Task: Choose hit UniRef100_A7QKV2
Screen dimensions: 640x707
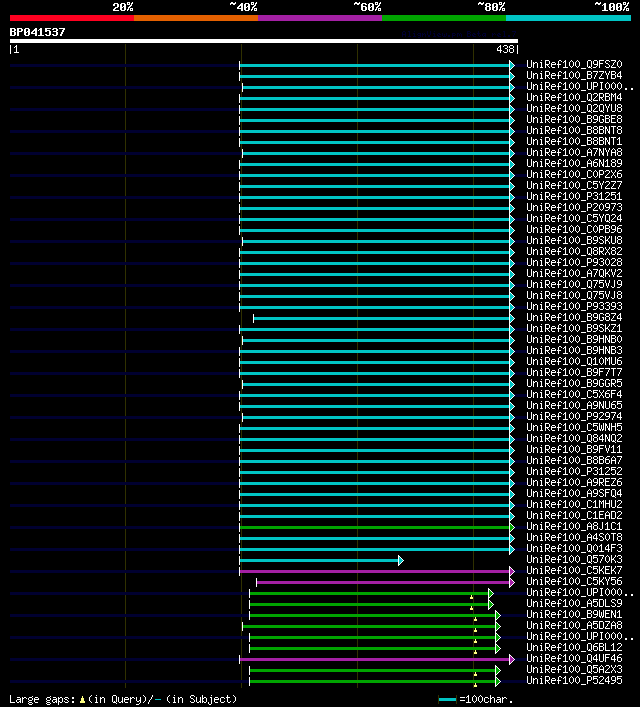Action: tap(574, 273)
